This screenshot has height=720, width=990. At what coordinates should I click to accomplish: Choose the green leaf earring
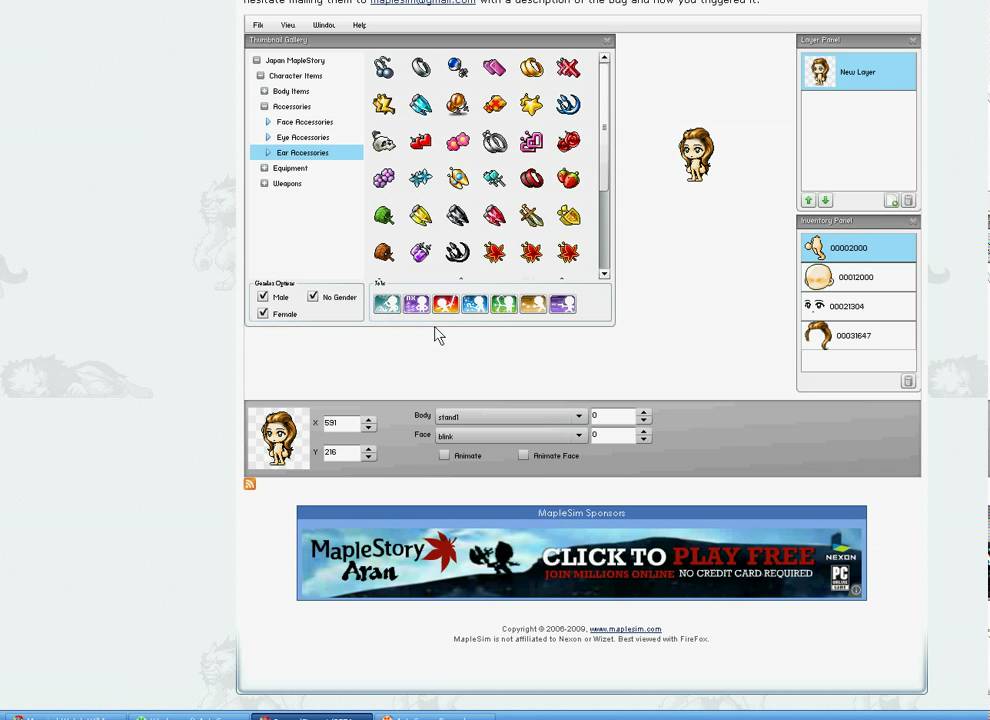(384, 215)
